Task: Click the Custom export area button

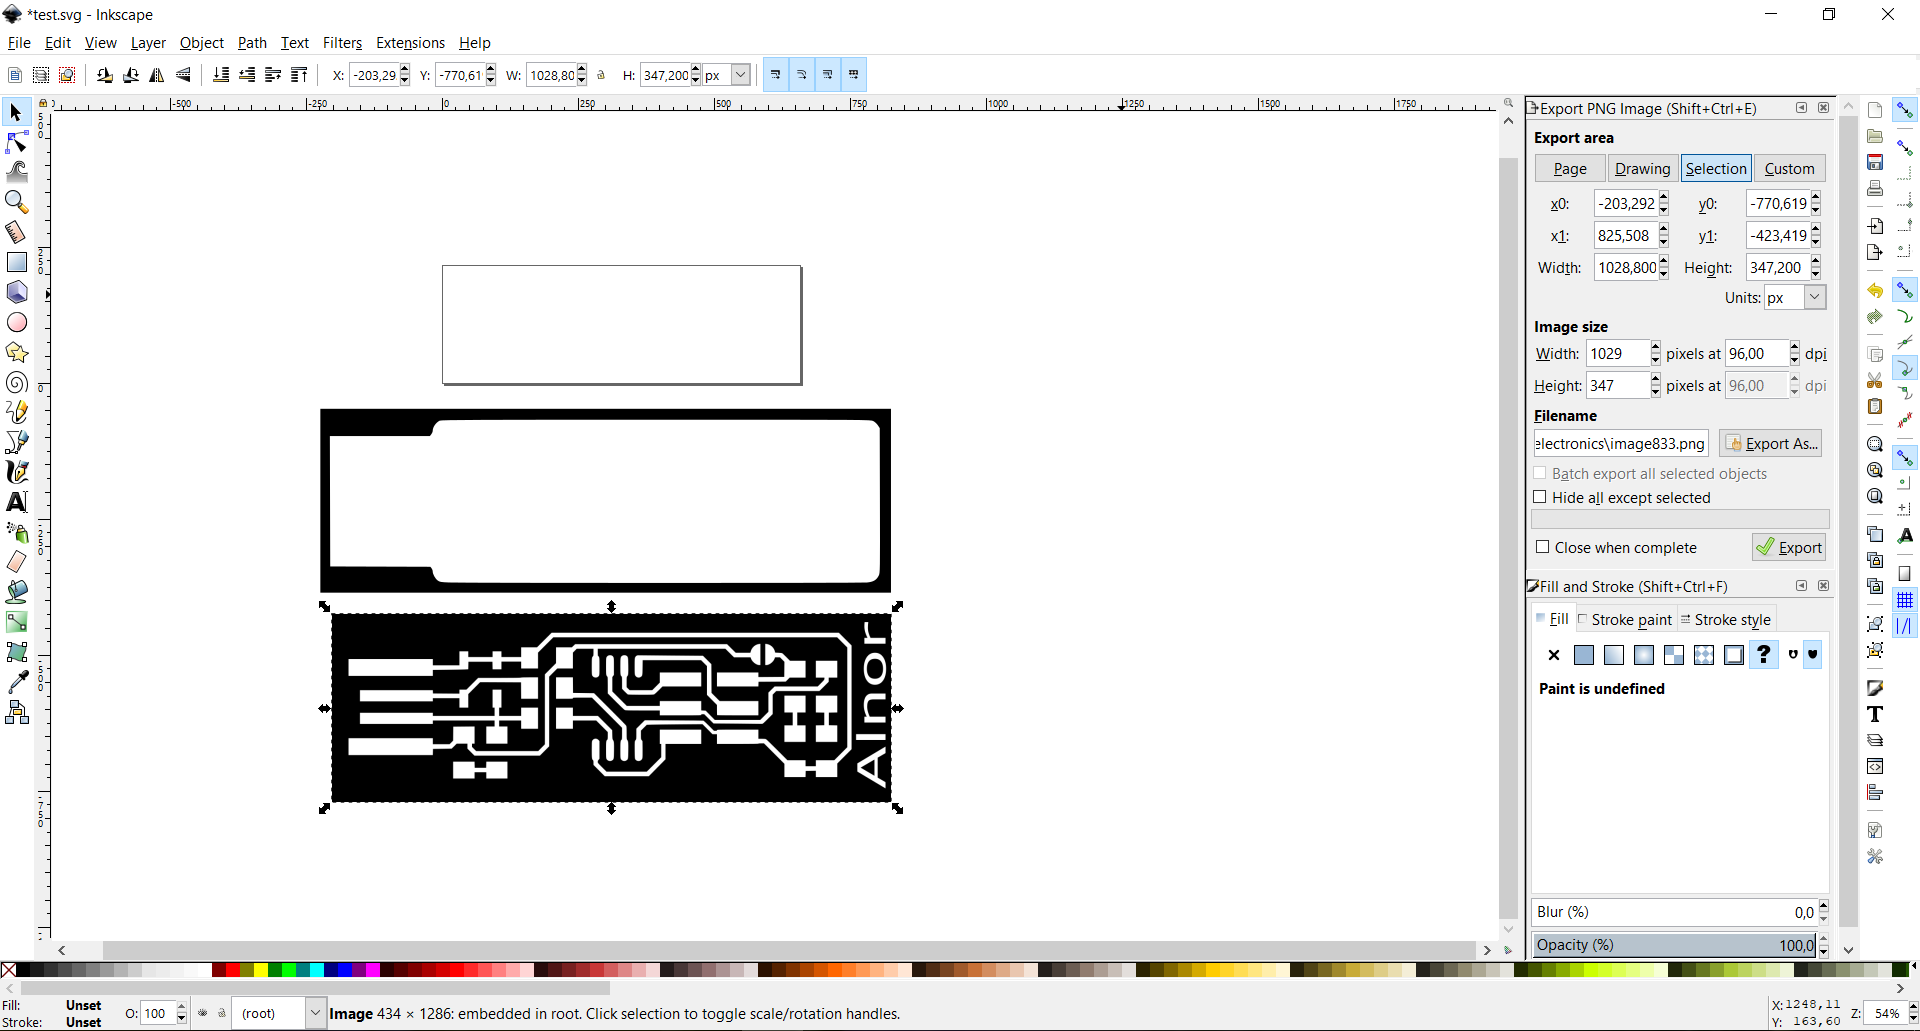Action: (1789, 169)
